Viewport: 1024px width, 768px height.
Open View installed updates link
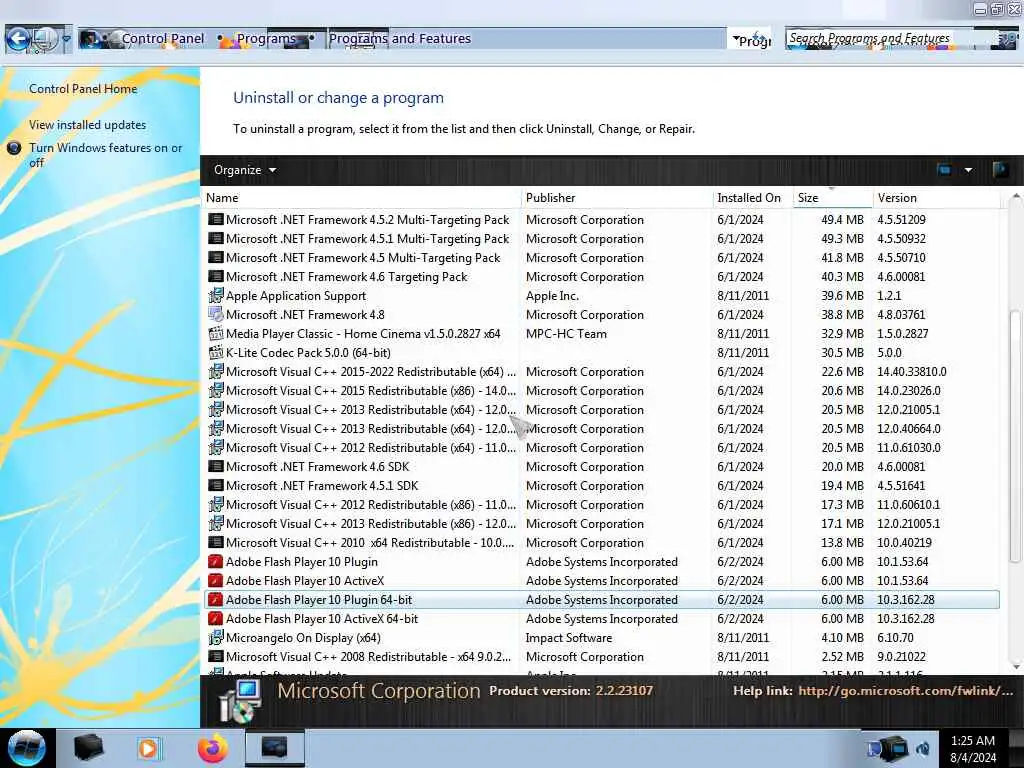click(x=88, y=125)
